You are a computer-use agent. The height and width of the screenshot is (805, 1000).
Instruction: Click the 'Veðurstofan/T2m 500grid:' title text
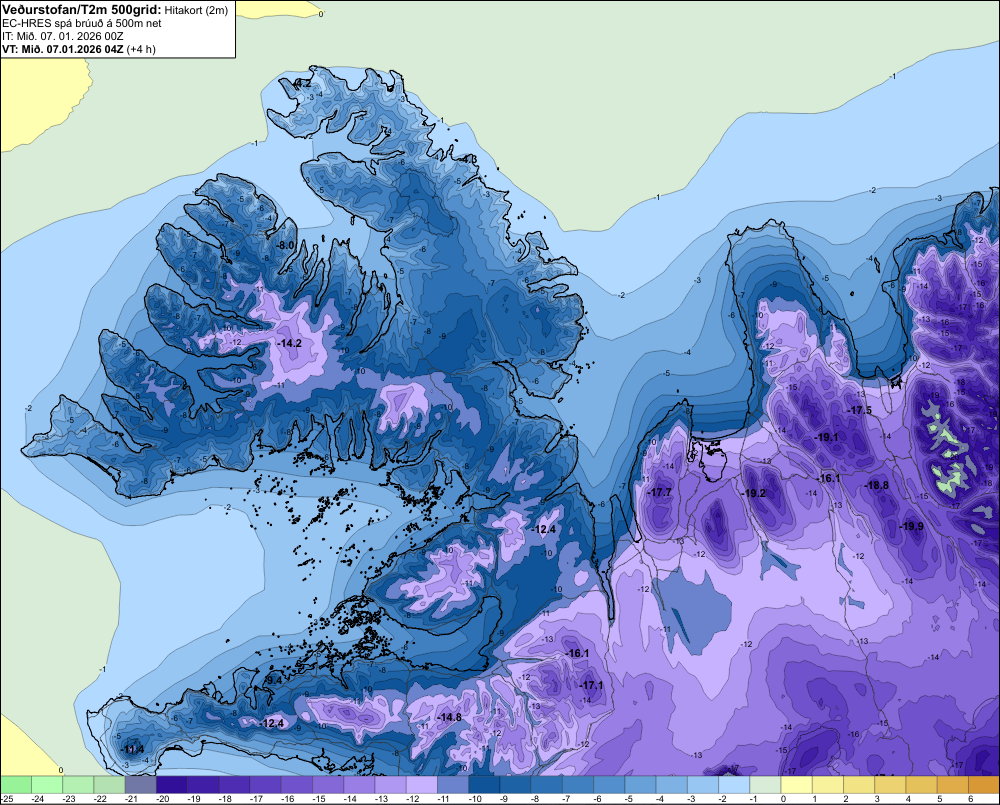pos(82,10)
